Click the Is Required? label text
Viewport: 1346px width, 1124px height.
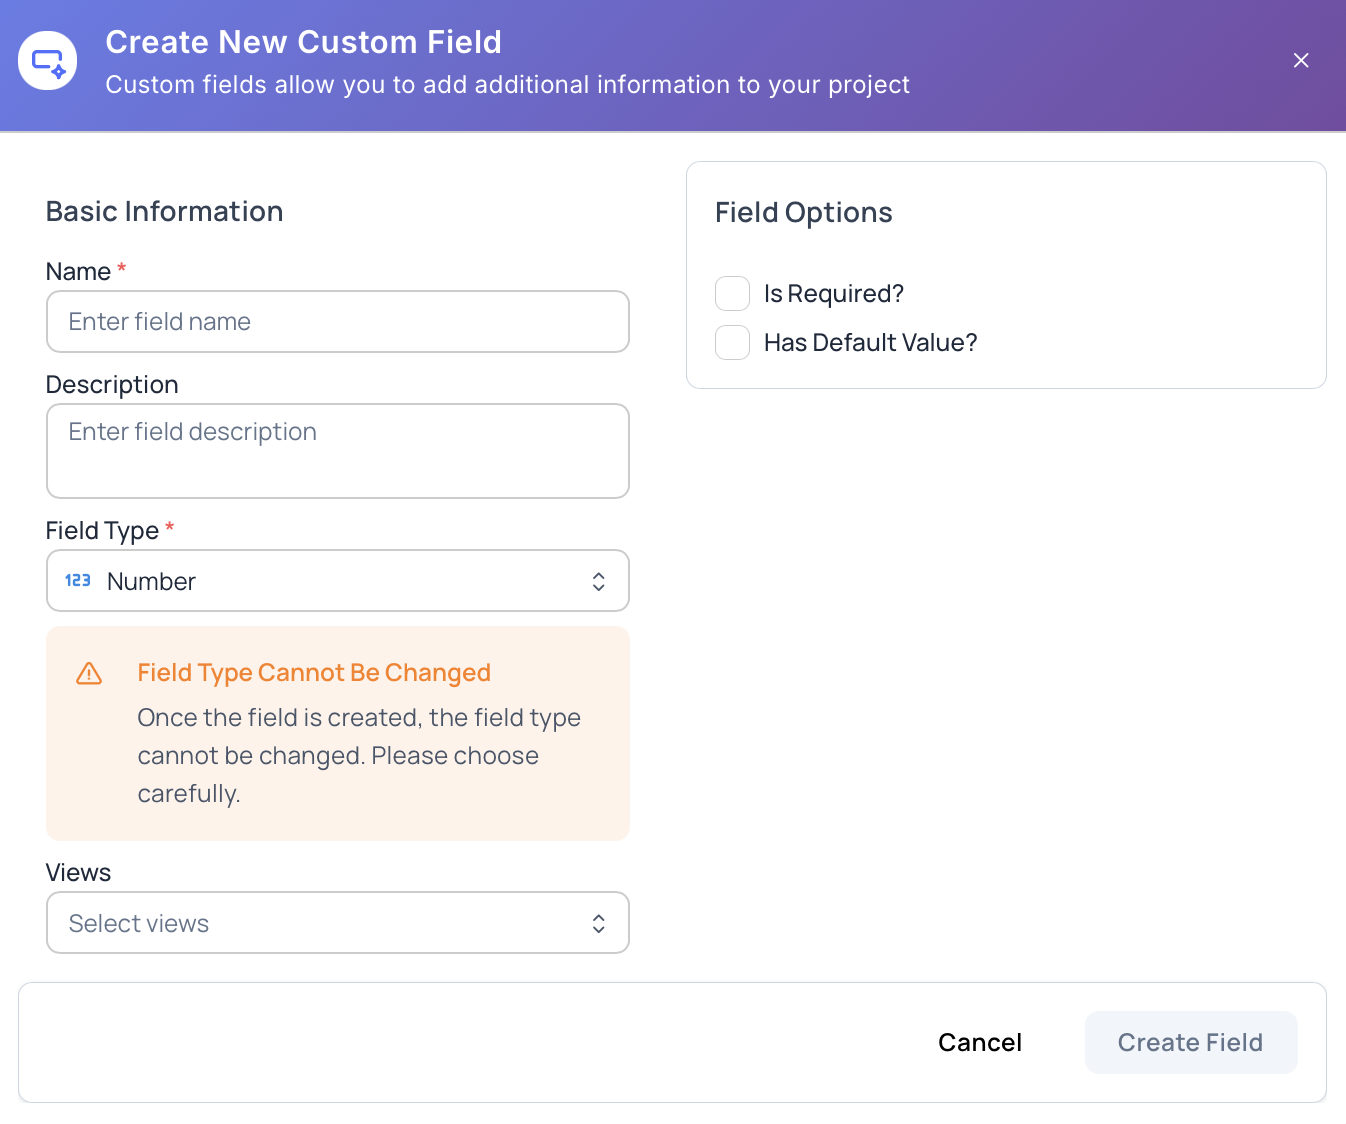[x=833, y=293]
